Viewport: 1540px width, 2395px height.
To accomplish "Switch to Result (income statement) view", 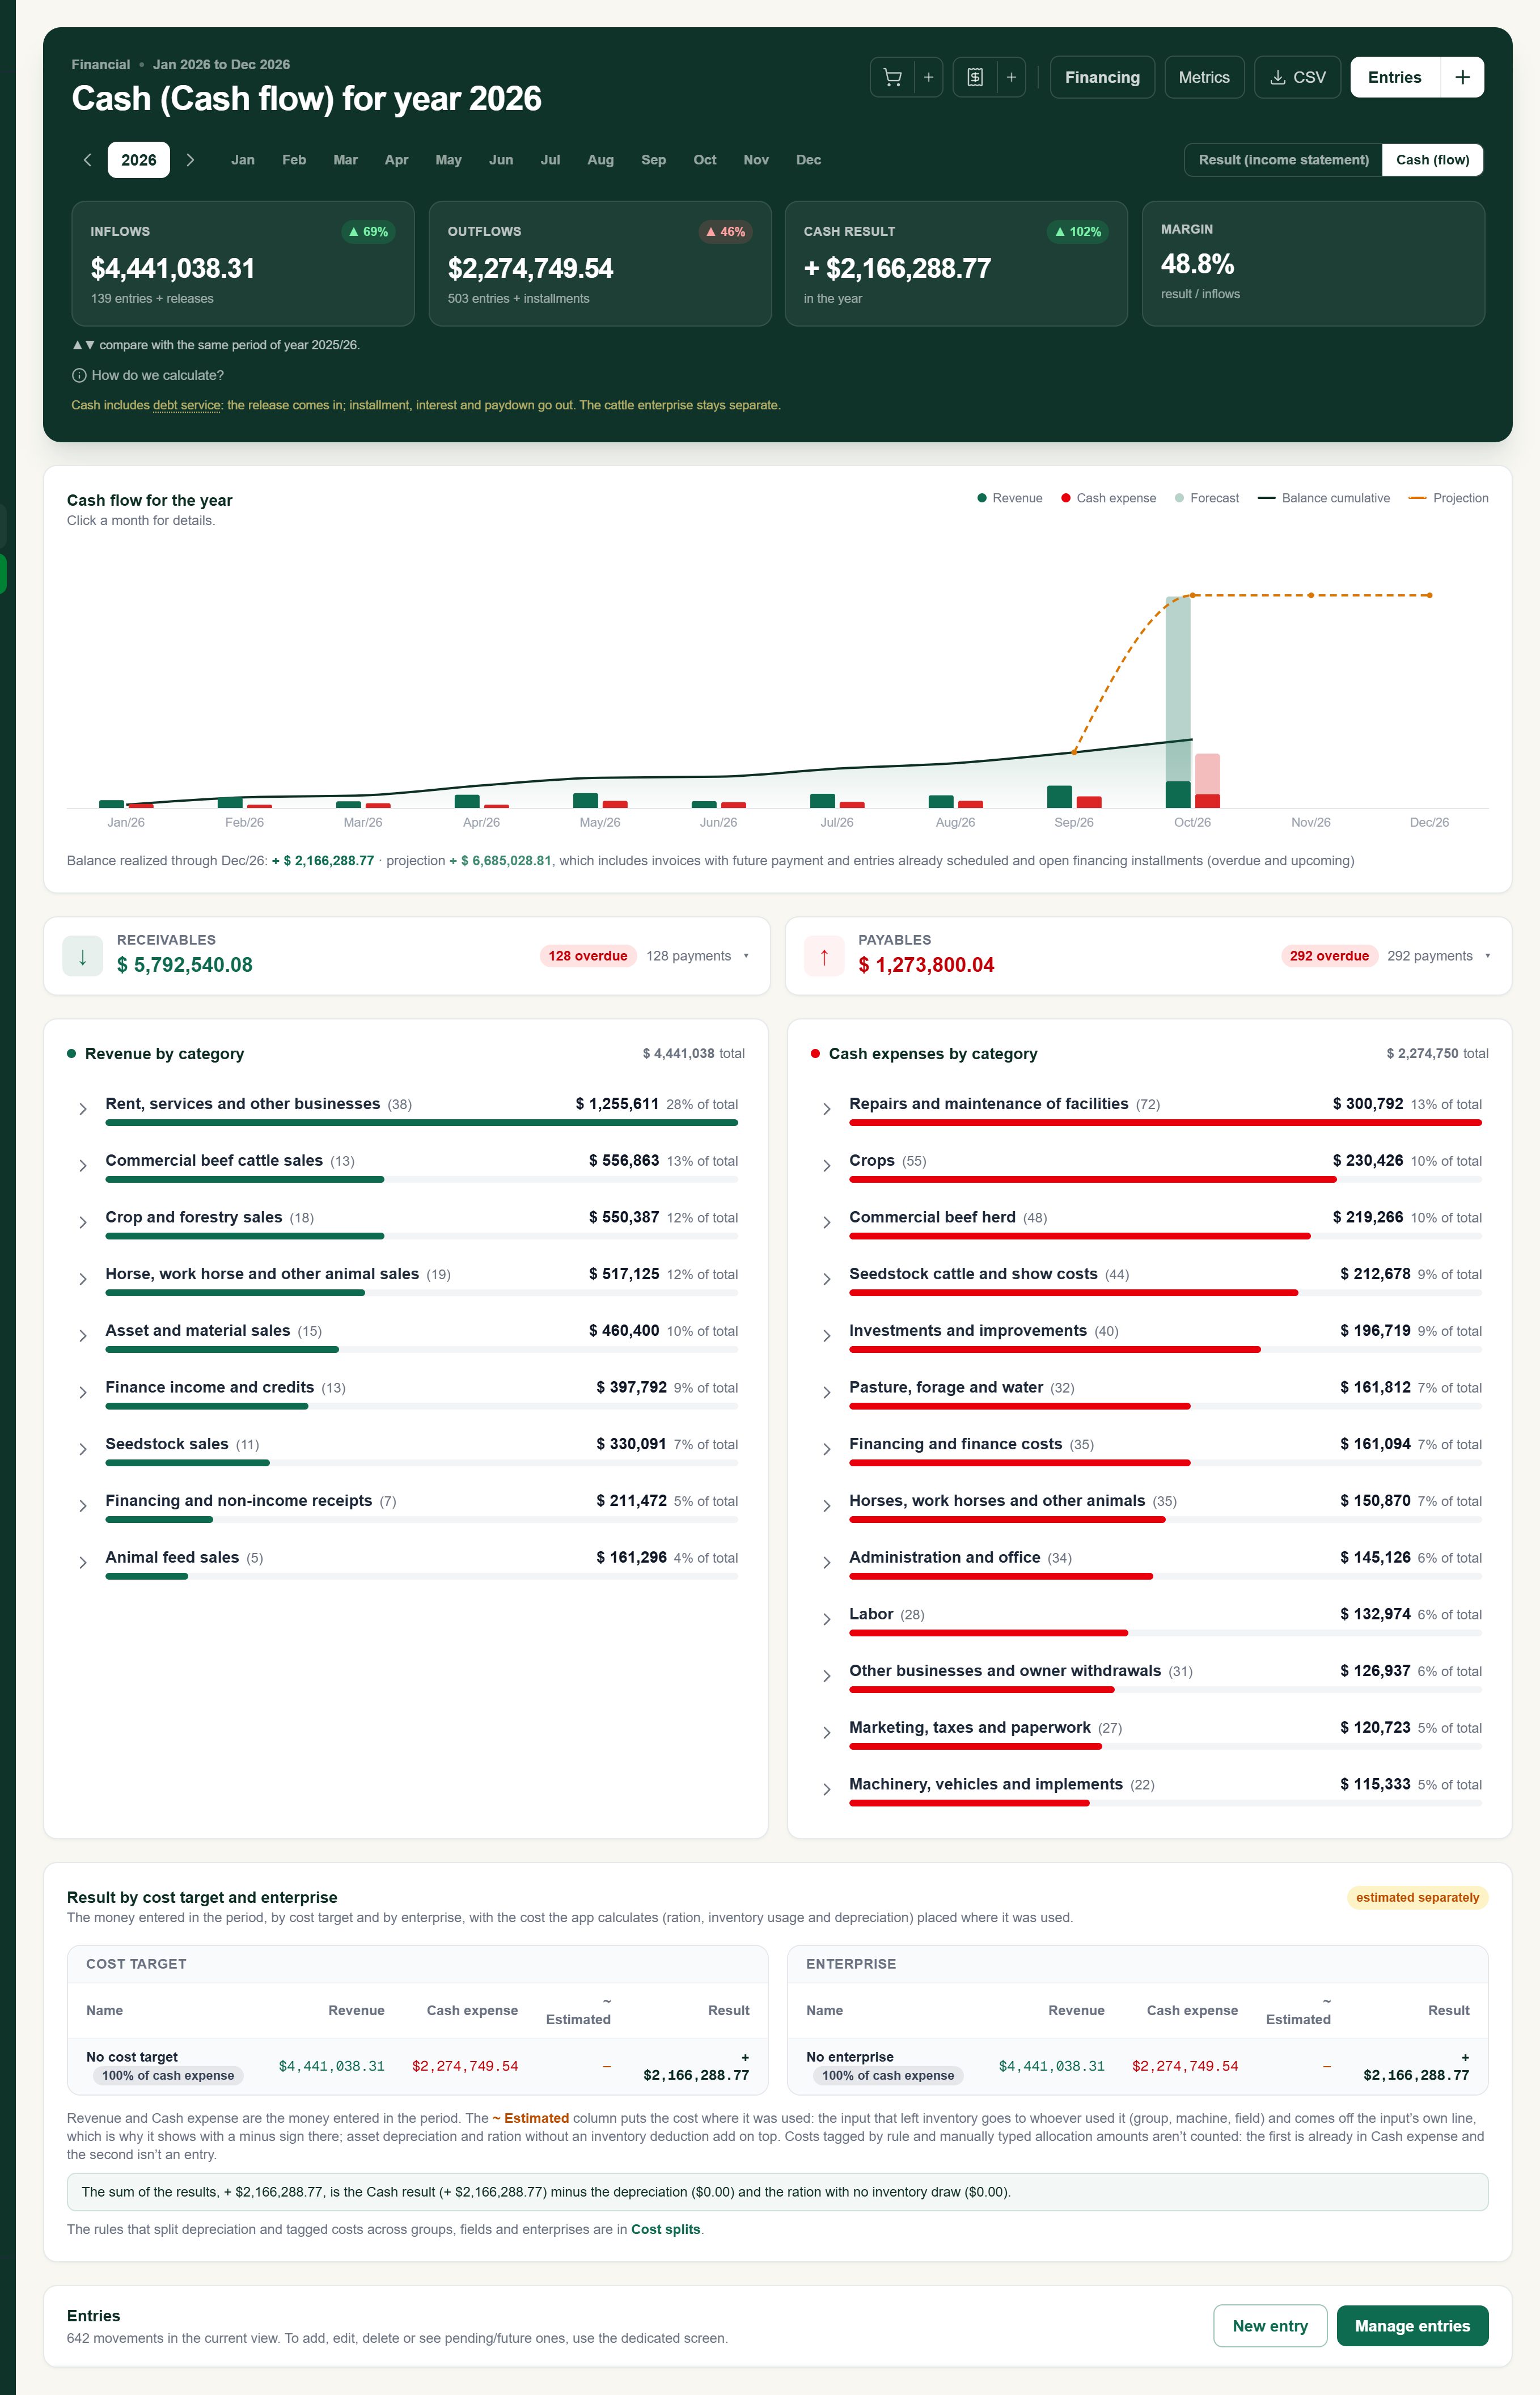I will (1283, 160).
